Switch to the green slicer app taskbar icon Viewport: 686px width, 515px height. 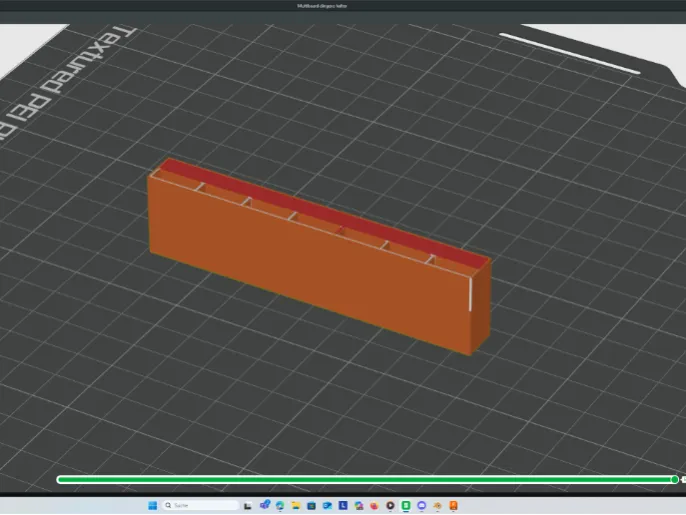(x=406, y=505)
